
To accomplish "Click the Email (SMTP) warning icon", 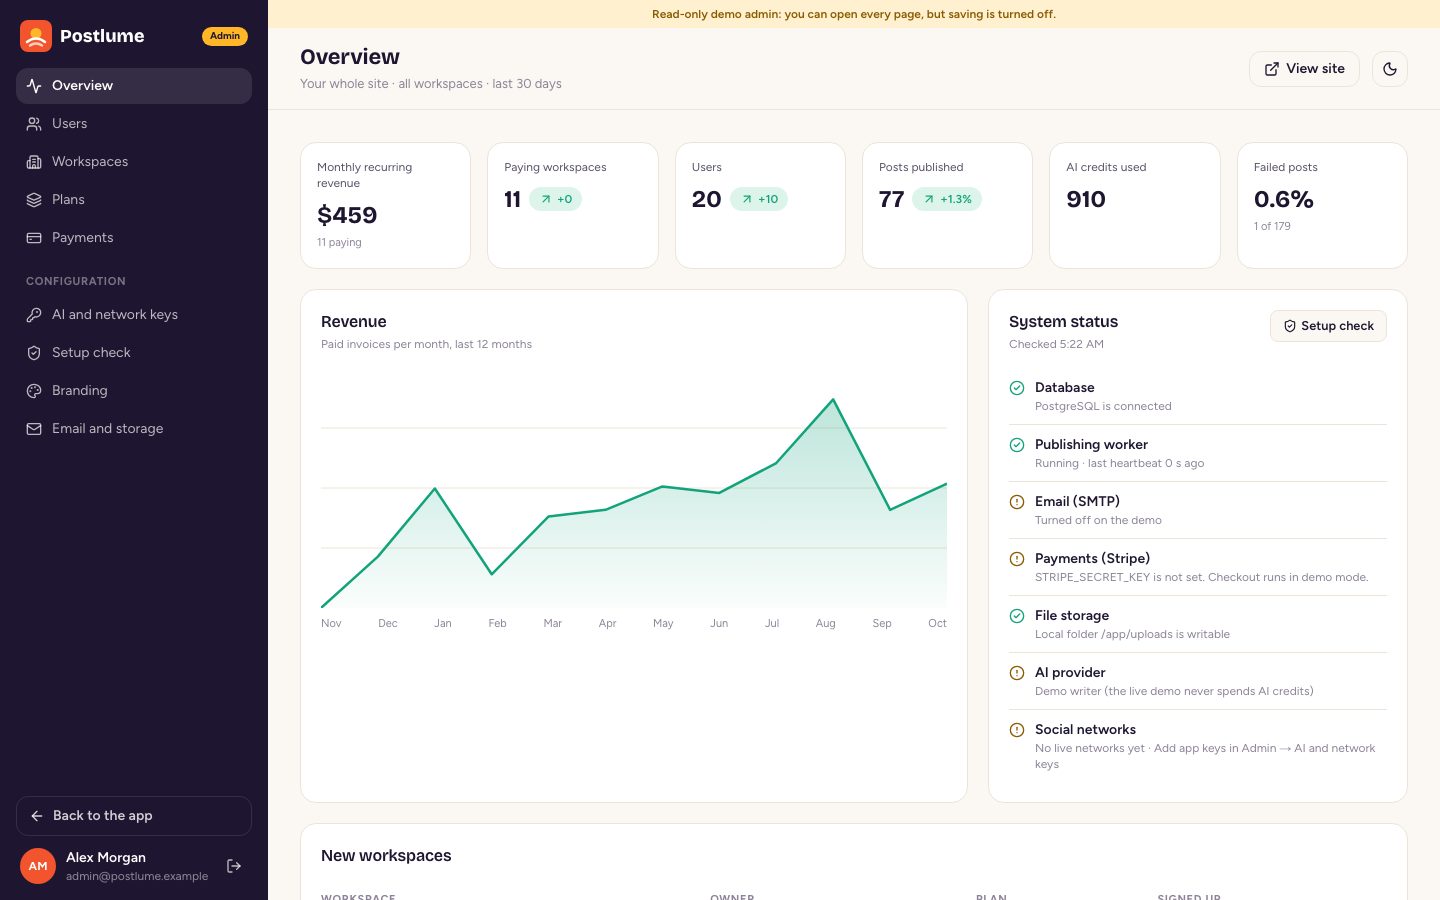I will pos(1017,502).
